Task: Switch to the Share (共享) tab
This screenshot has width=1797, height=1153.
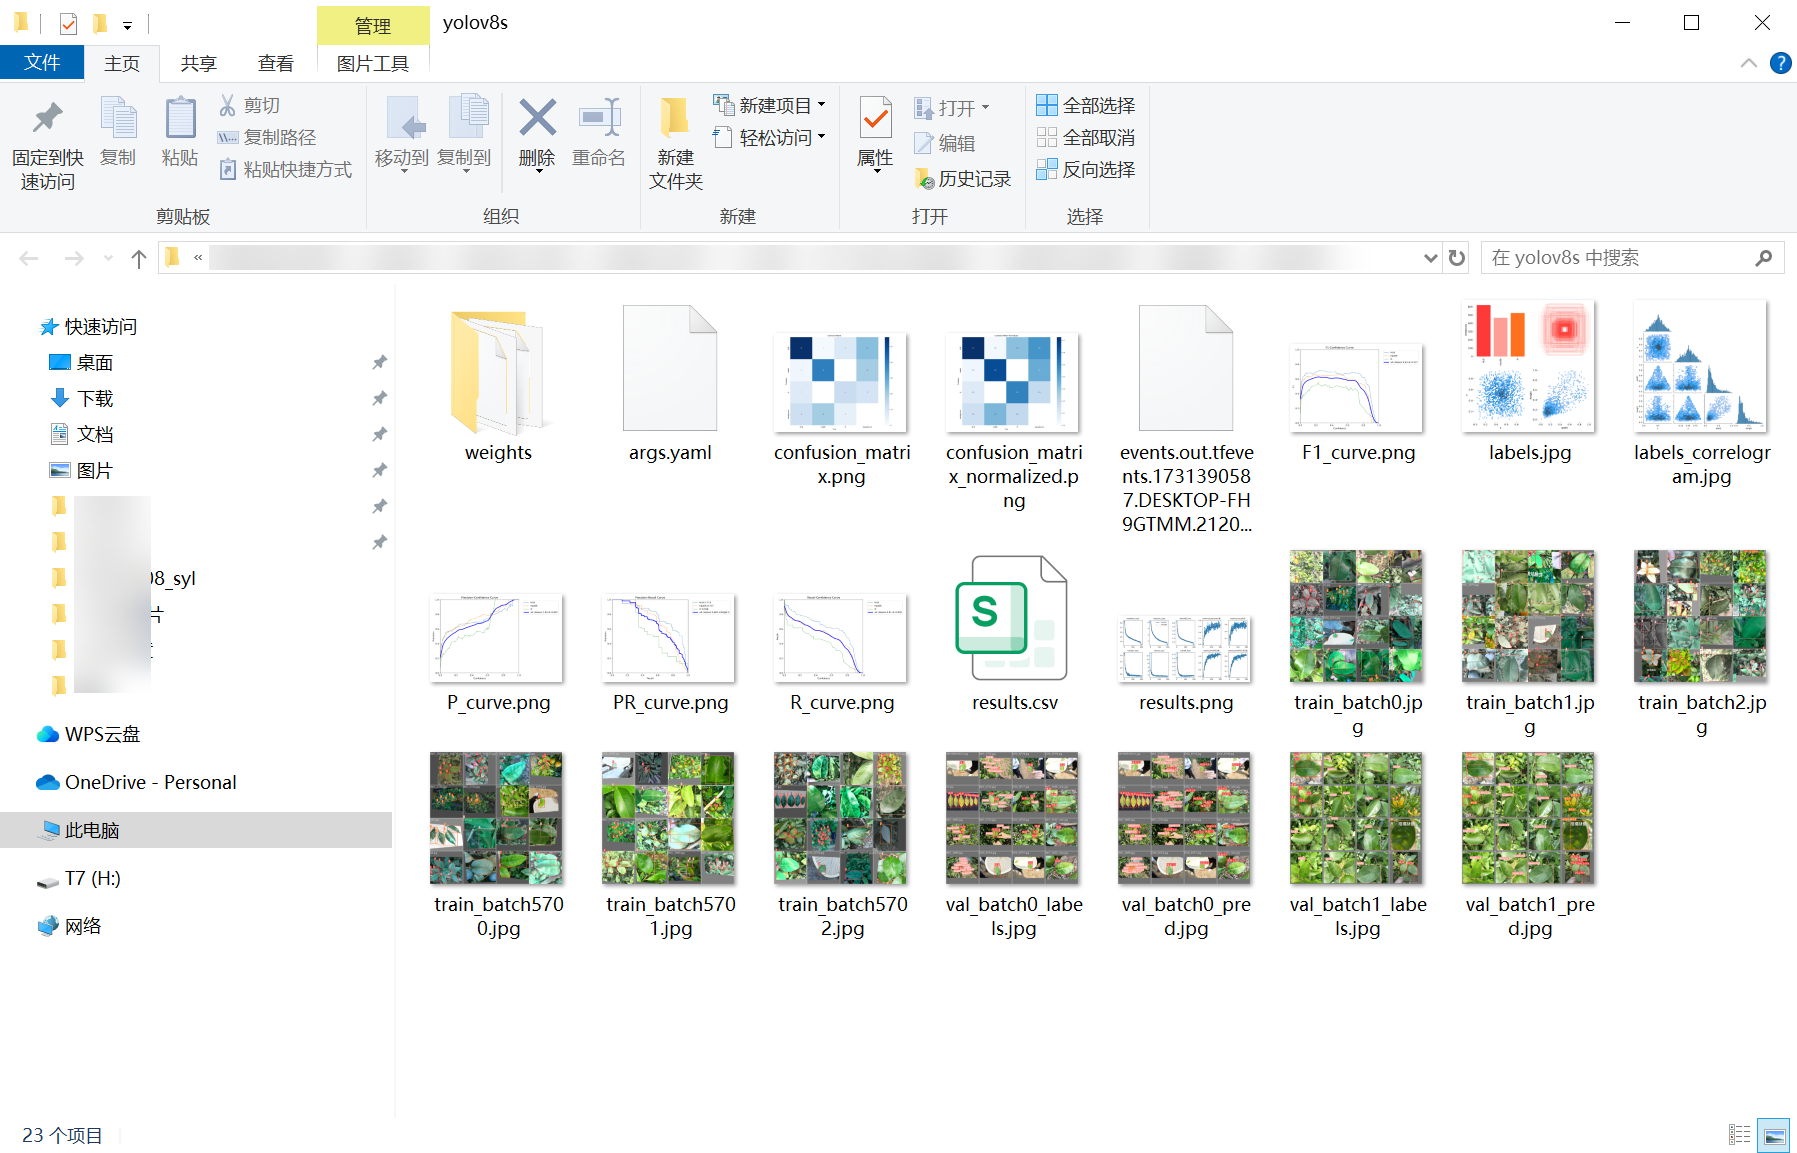Action: 198,64
